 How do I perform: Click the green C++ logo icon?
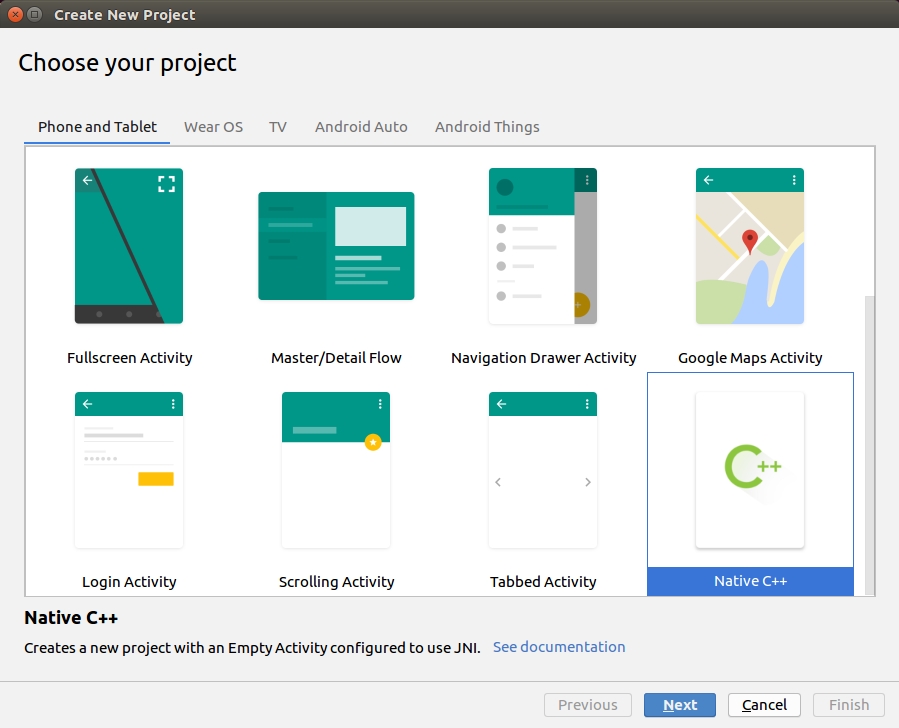tap(752, 467)
